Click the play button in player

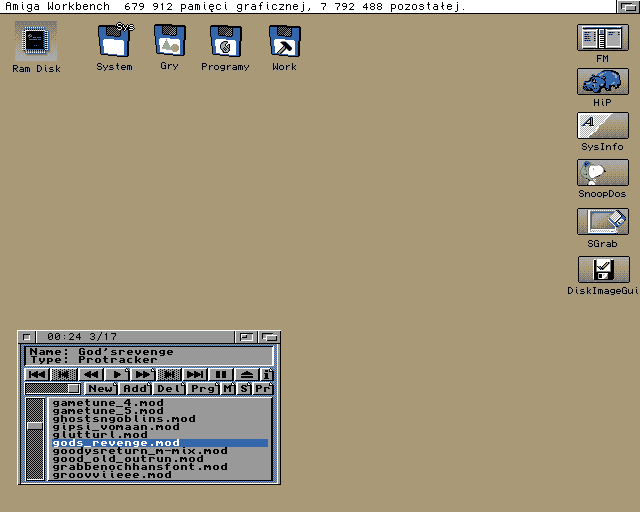(117, 374)
